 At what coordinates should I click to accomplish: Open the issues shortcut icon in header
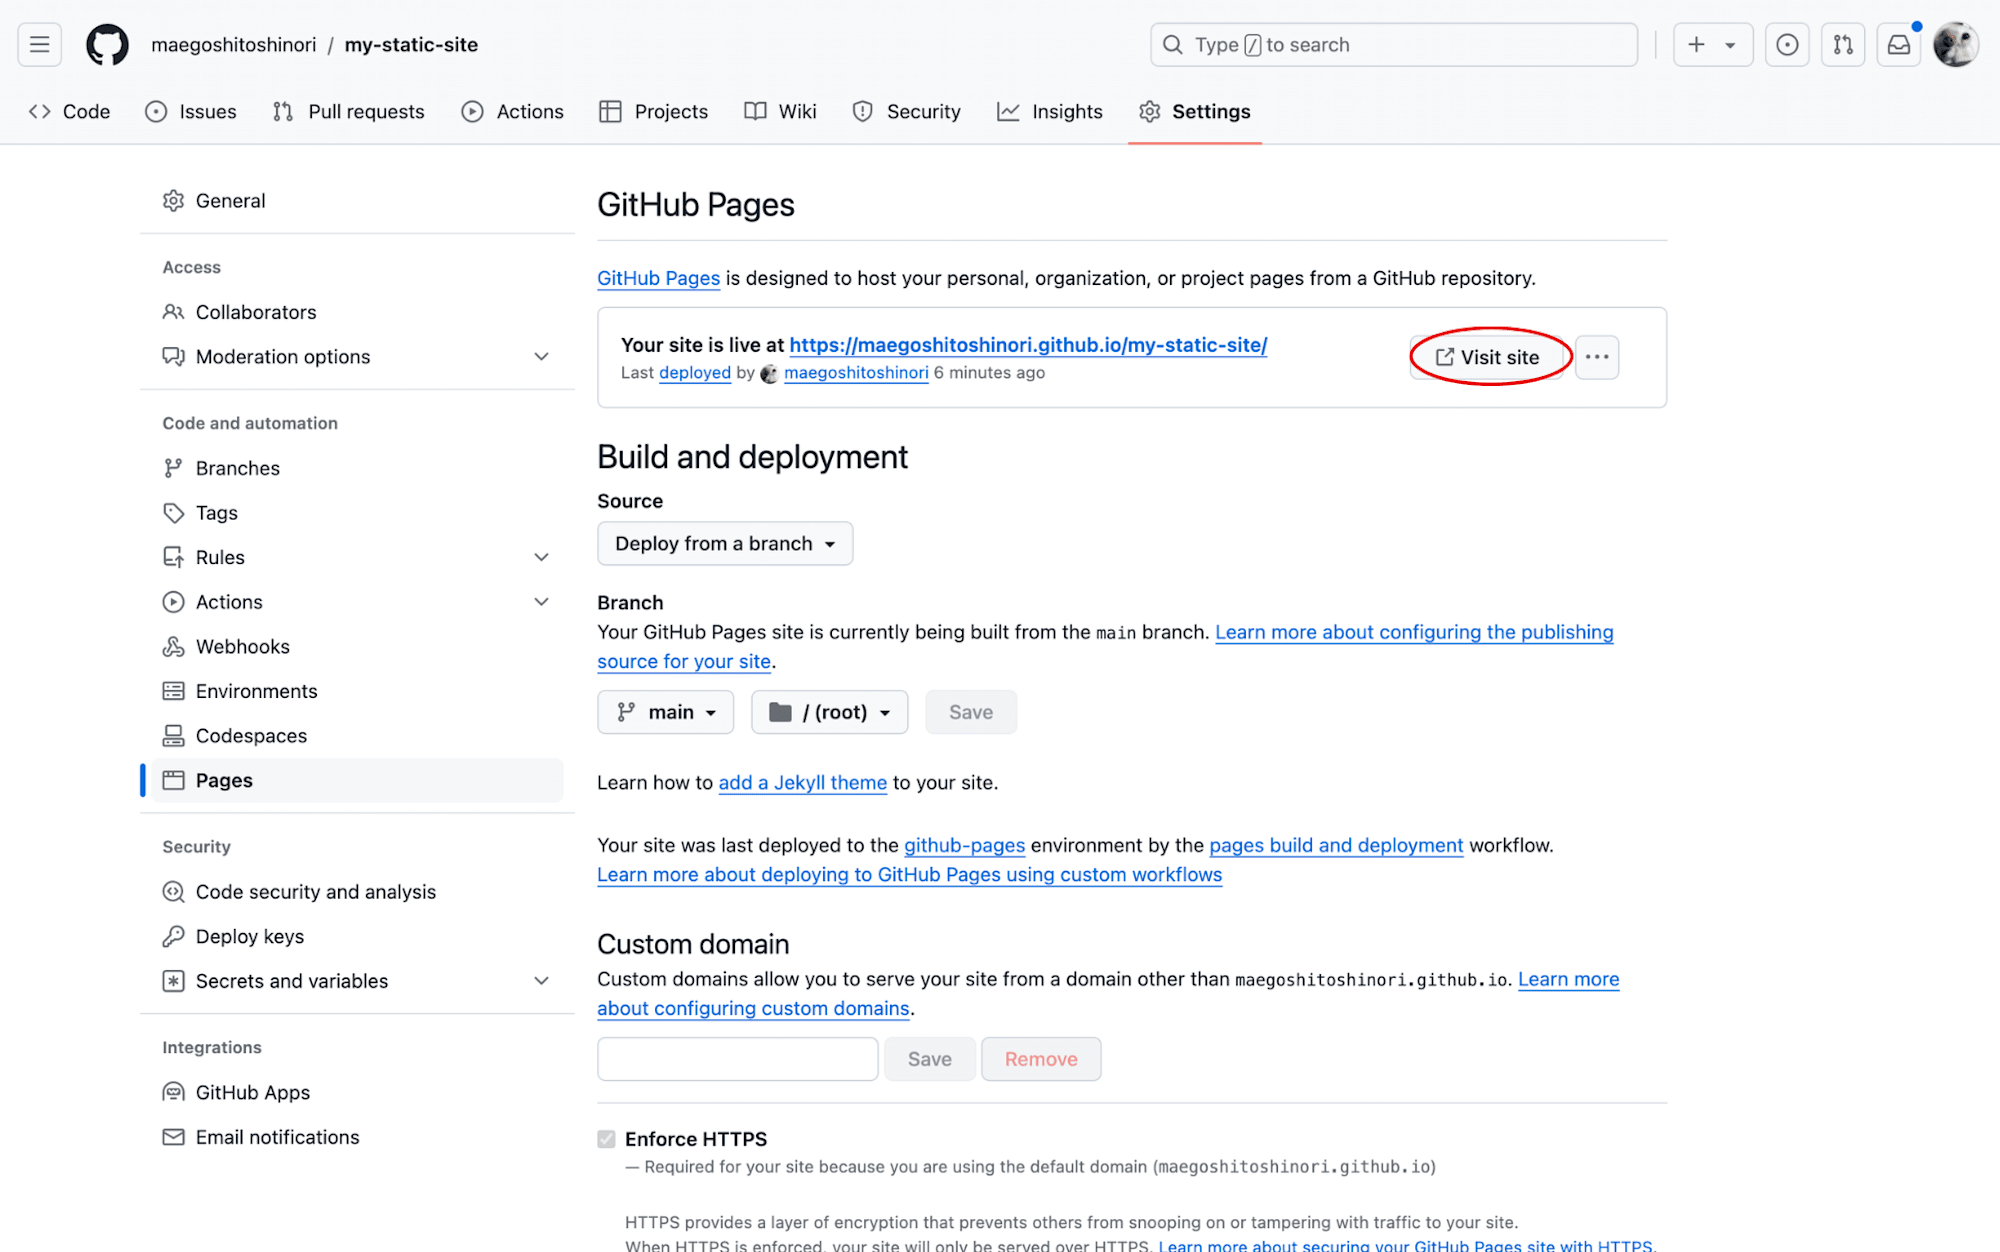click(x=1787, y=45)
